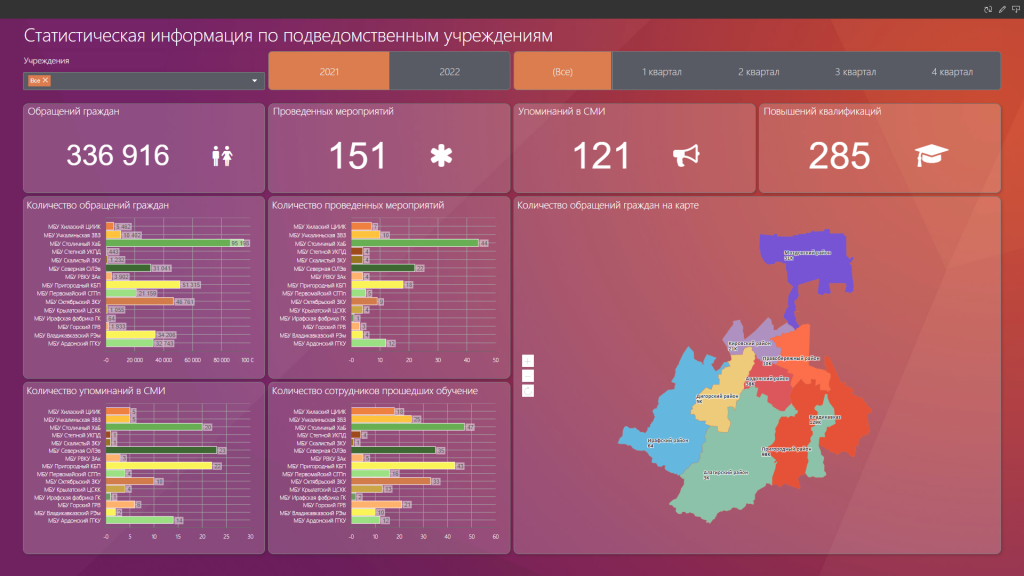
Task: Click the graduation cap icon
Action: [x=931, y=155]
